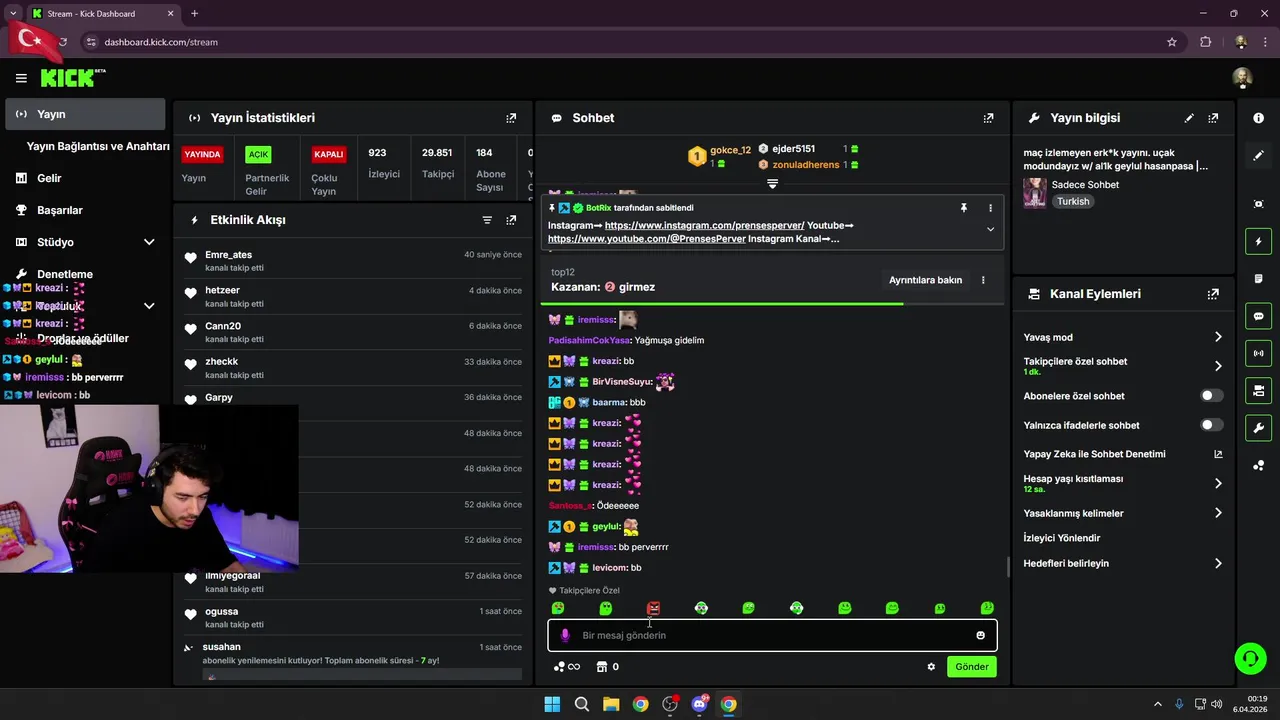Image resolution: width=1280 pixels, height=720 pixels.
Task: Click the shop icon below chat input
Action: (607, 667)
